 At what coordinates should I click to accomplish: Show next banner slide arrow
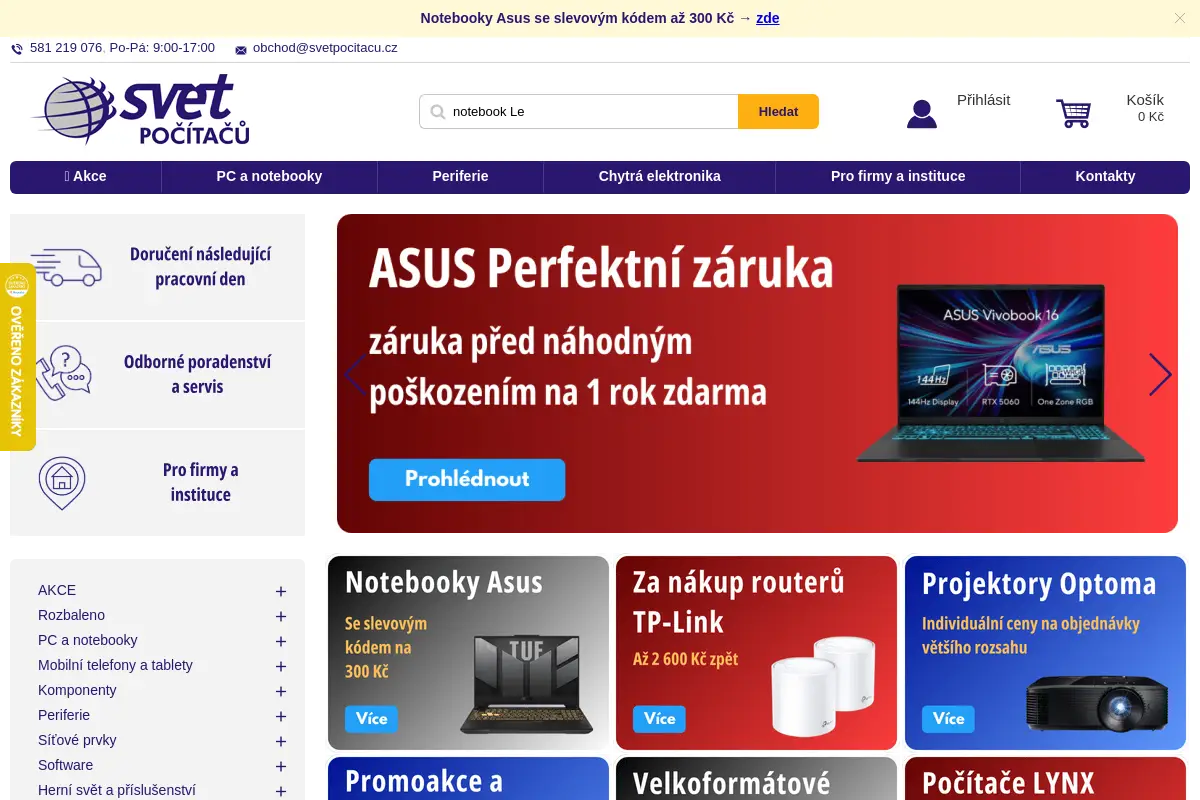point(1160,374)
